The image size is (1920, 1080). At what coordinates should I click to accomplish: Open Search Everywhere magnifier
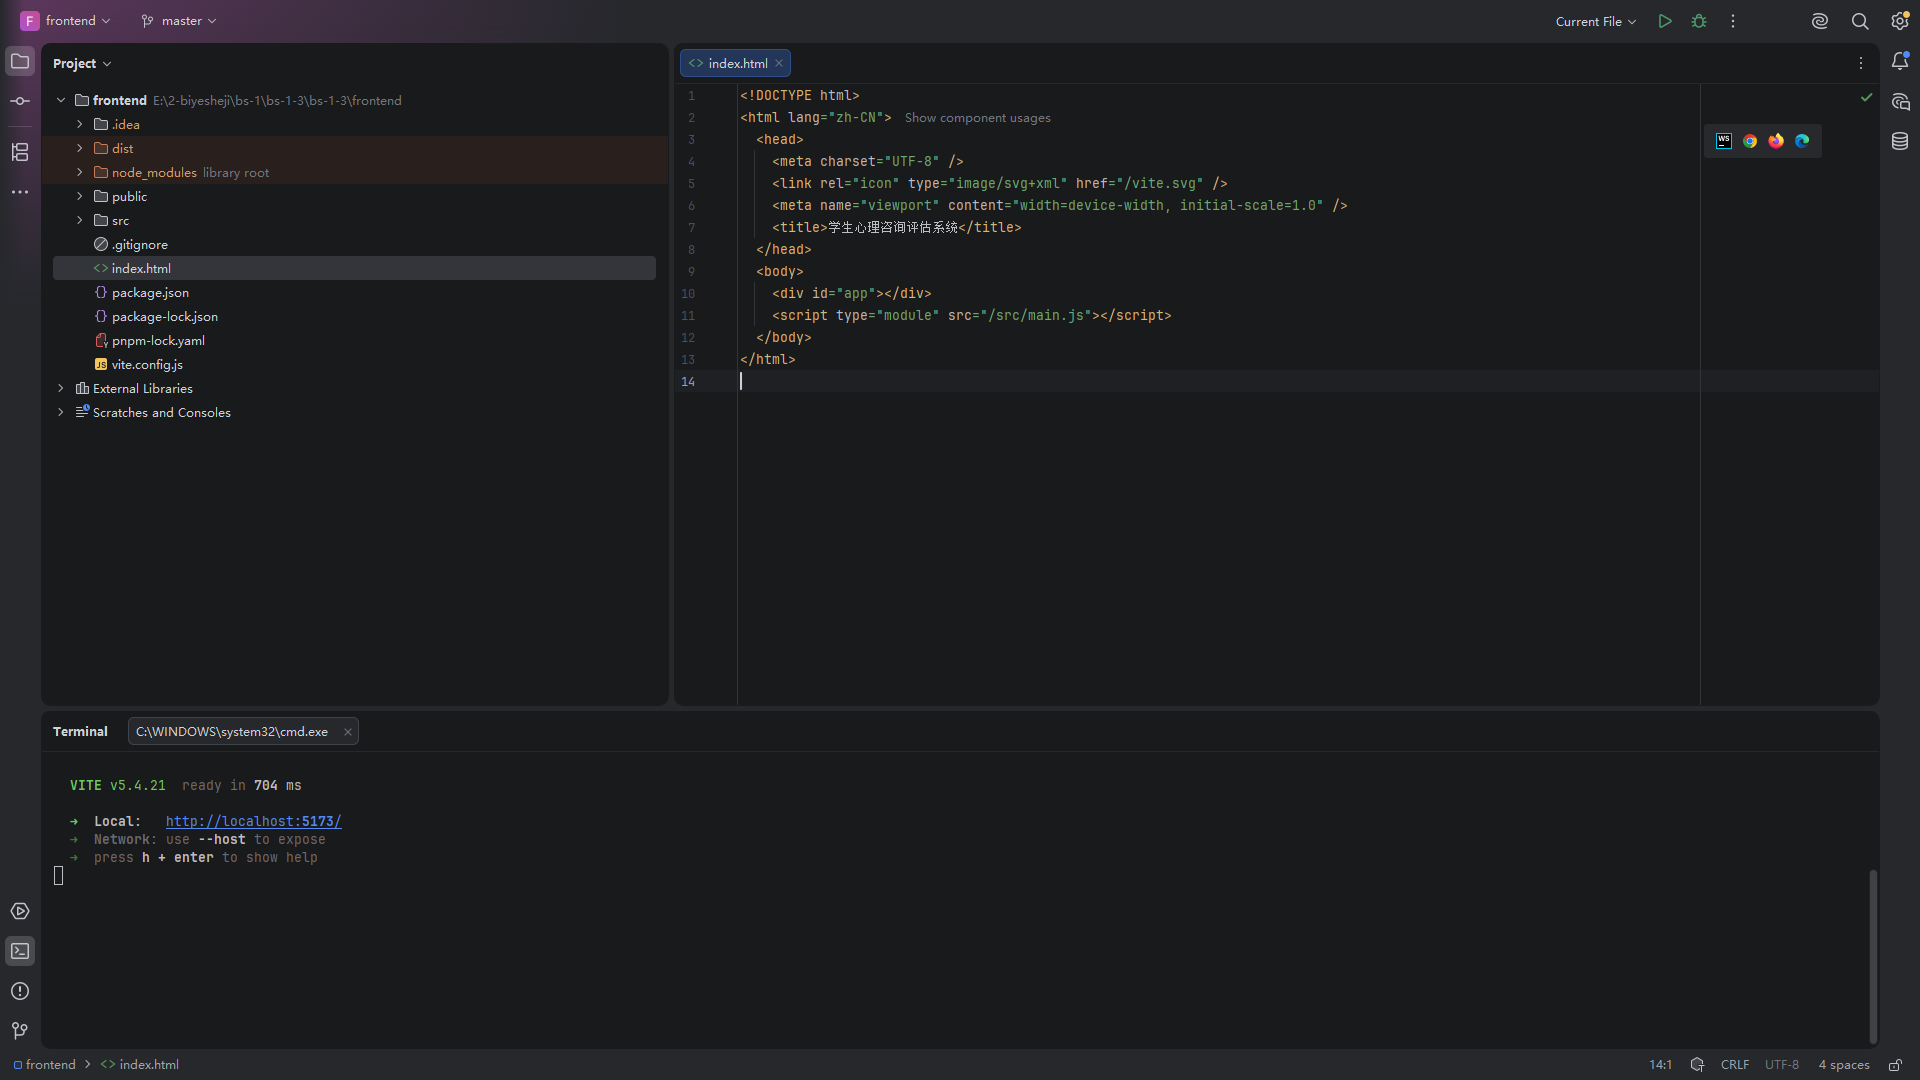click(1860, 21)
